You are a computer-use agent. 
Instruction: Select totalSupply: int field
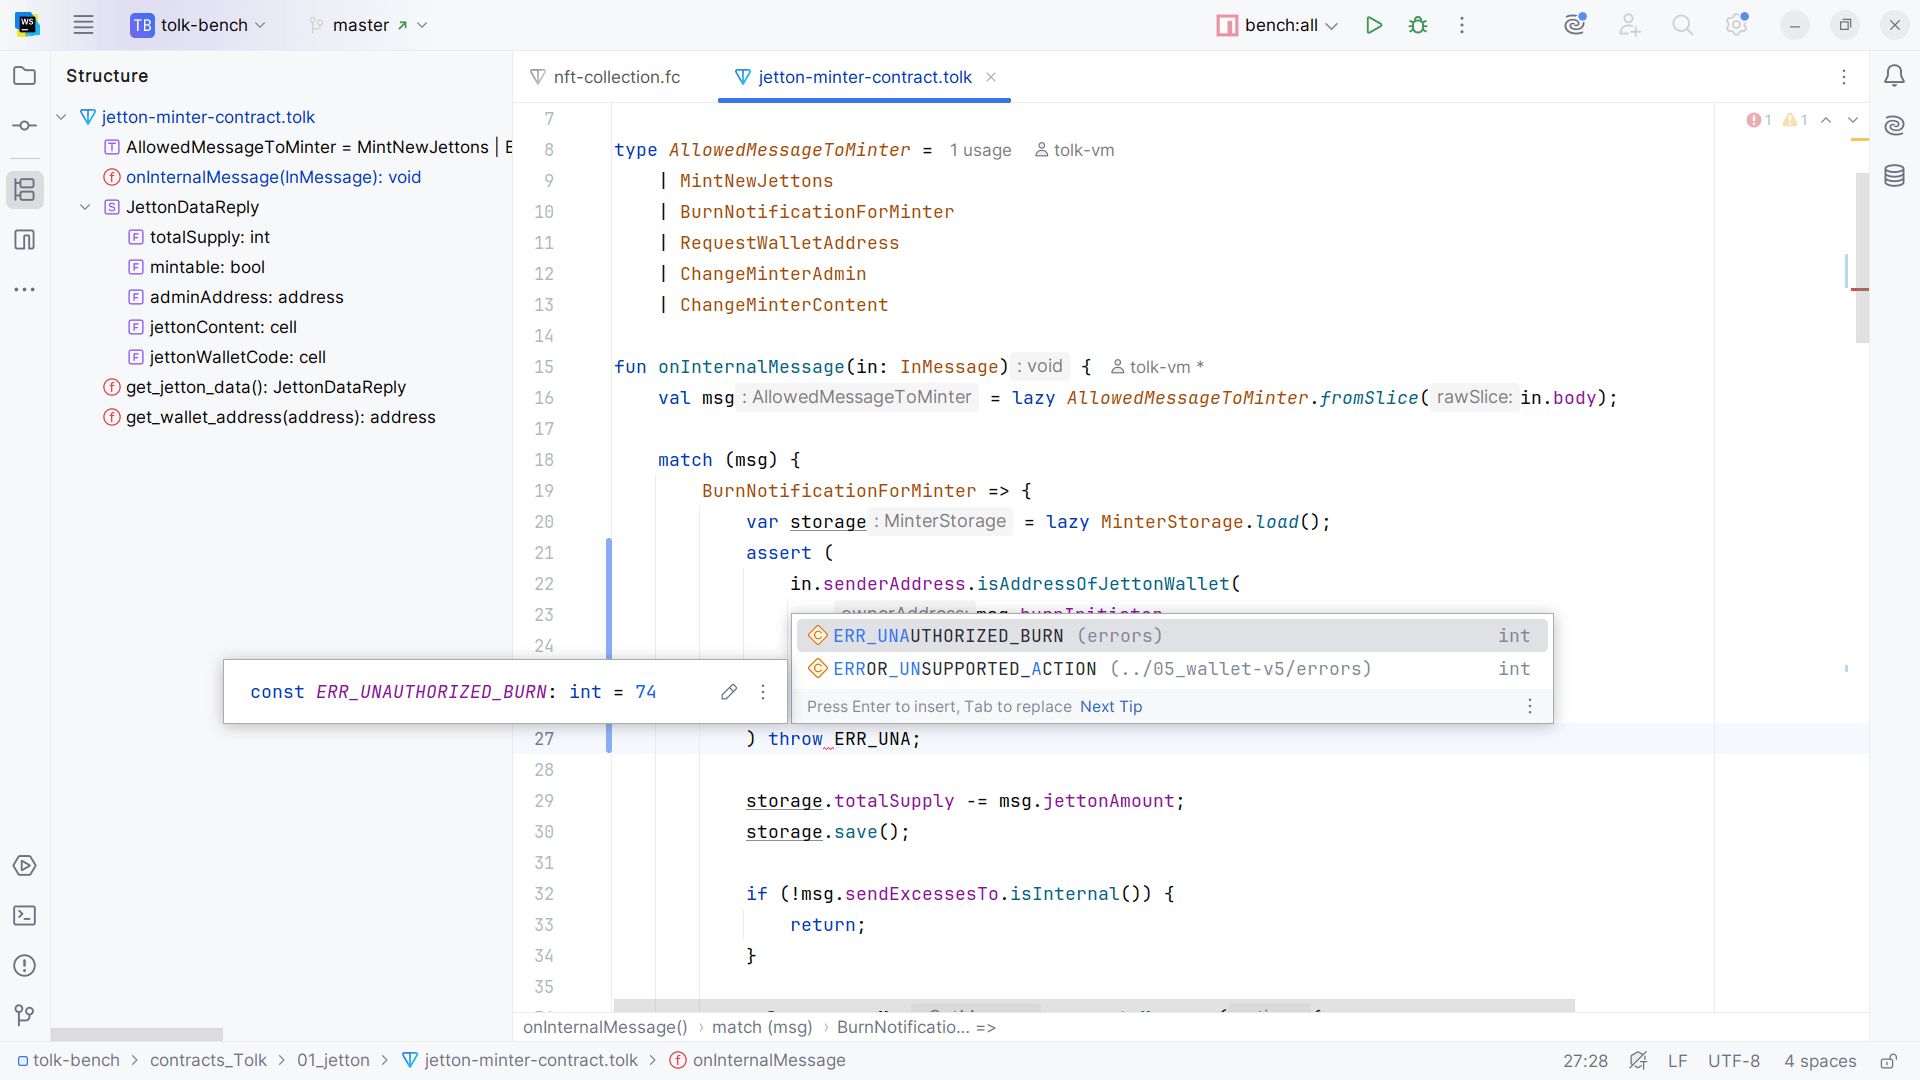(209, 237)
